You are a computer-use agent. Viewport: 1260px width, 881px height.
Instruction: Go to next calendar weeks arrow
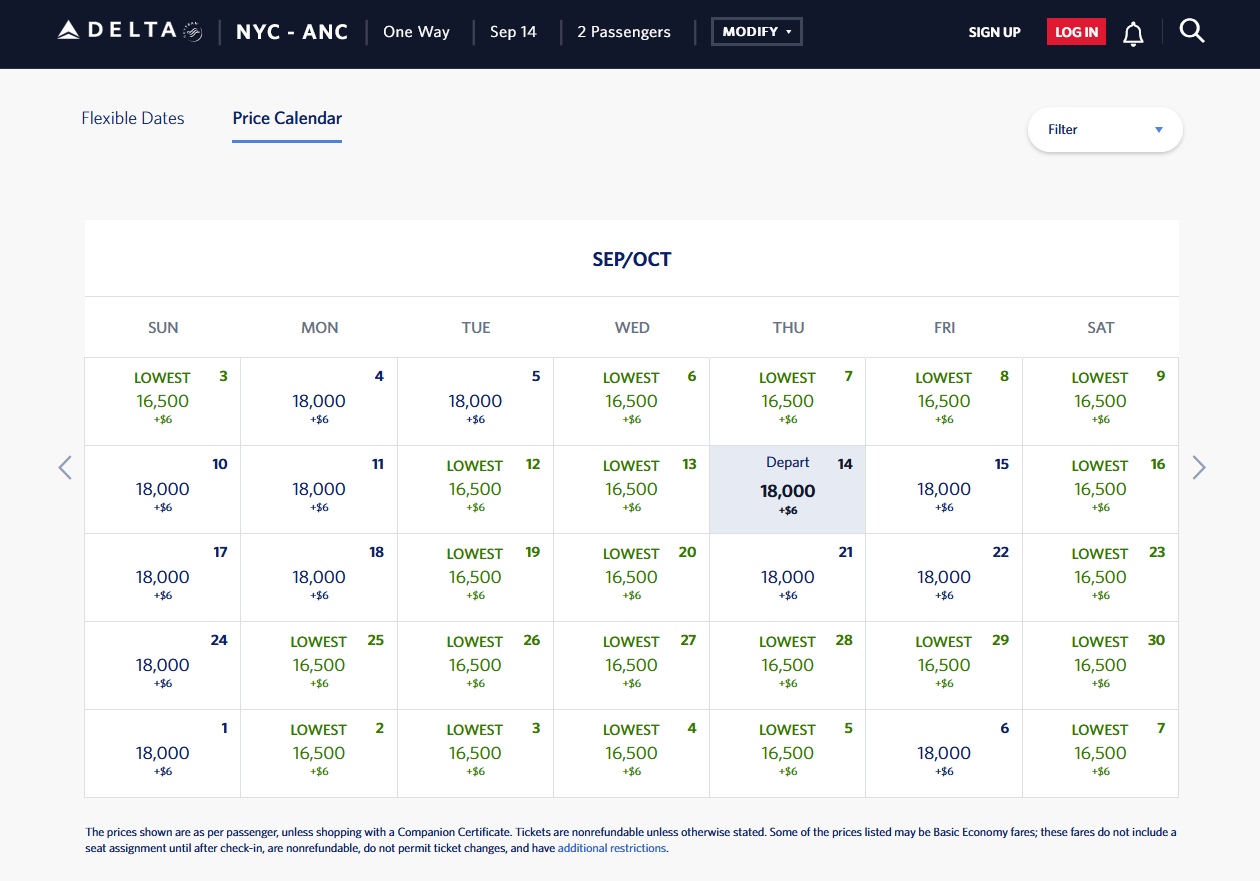click(x=1199, y=467)
